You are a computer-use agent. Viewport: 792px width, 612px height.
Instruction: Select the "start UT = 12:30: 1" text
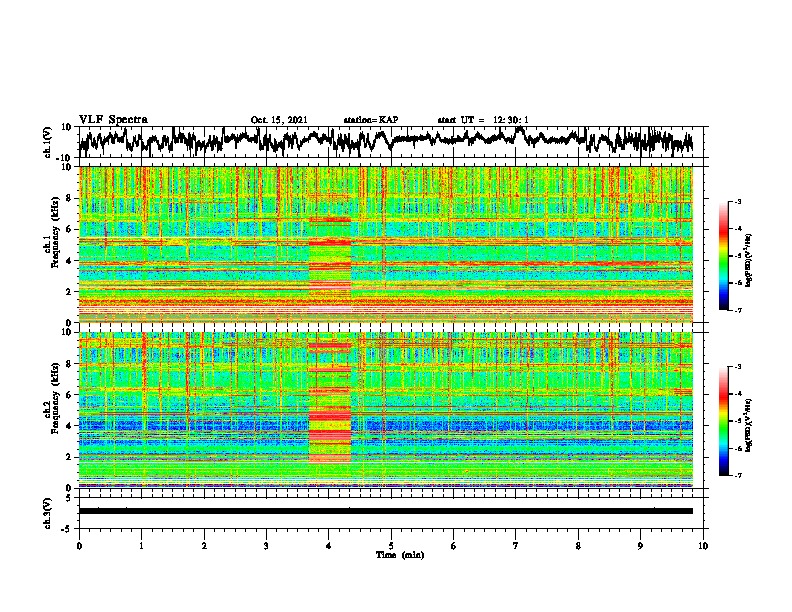click(483, 120)
